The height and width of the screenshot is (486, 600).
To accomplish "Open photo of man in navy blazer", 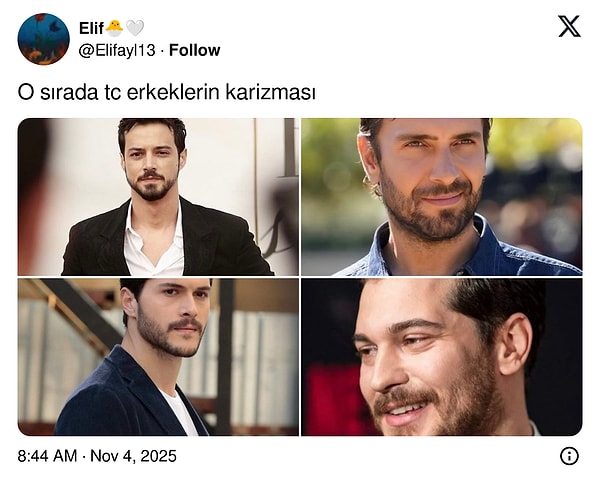I will (x=158, y=357).
